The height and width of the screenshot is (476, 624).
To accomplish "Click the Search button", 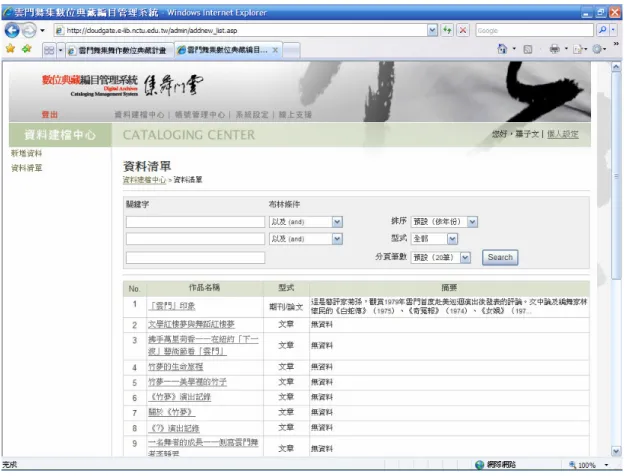I will click(x=500, y=258).
